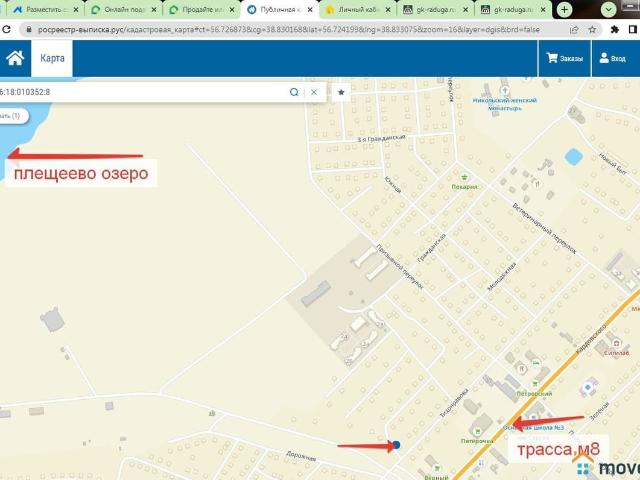
Task: Click the blue marker dot on the map
Action: [396, 445]
